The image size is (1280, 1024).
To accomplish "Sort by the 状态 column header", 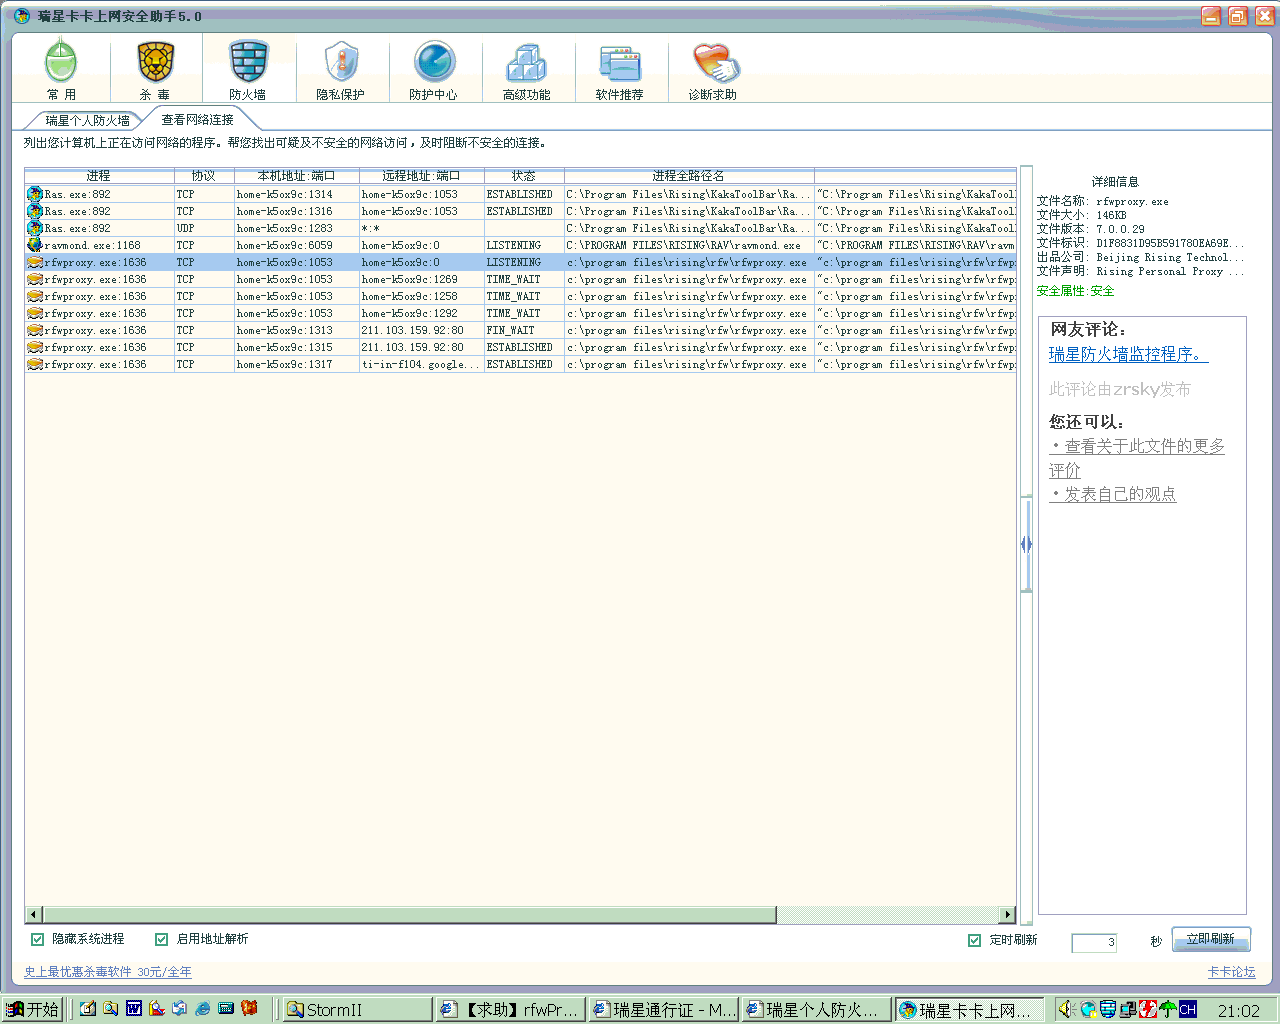I will pos(523,176).
